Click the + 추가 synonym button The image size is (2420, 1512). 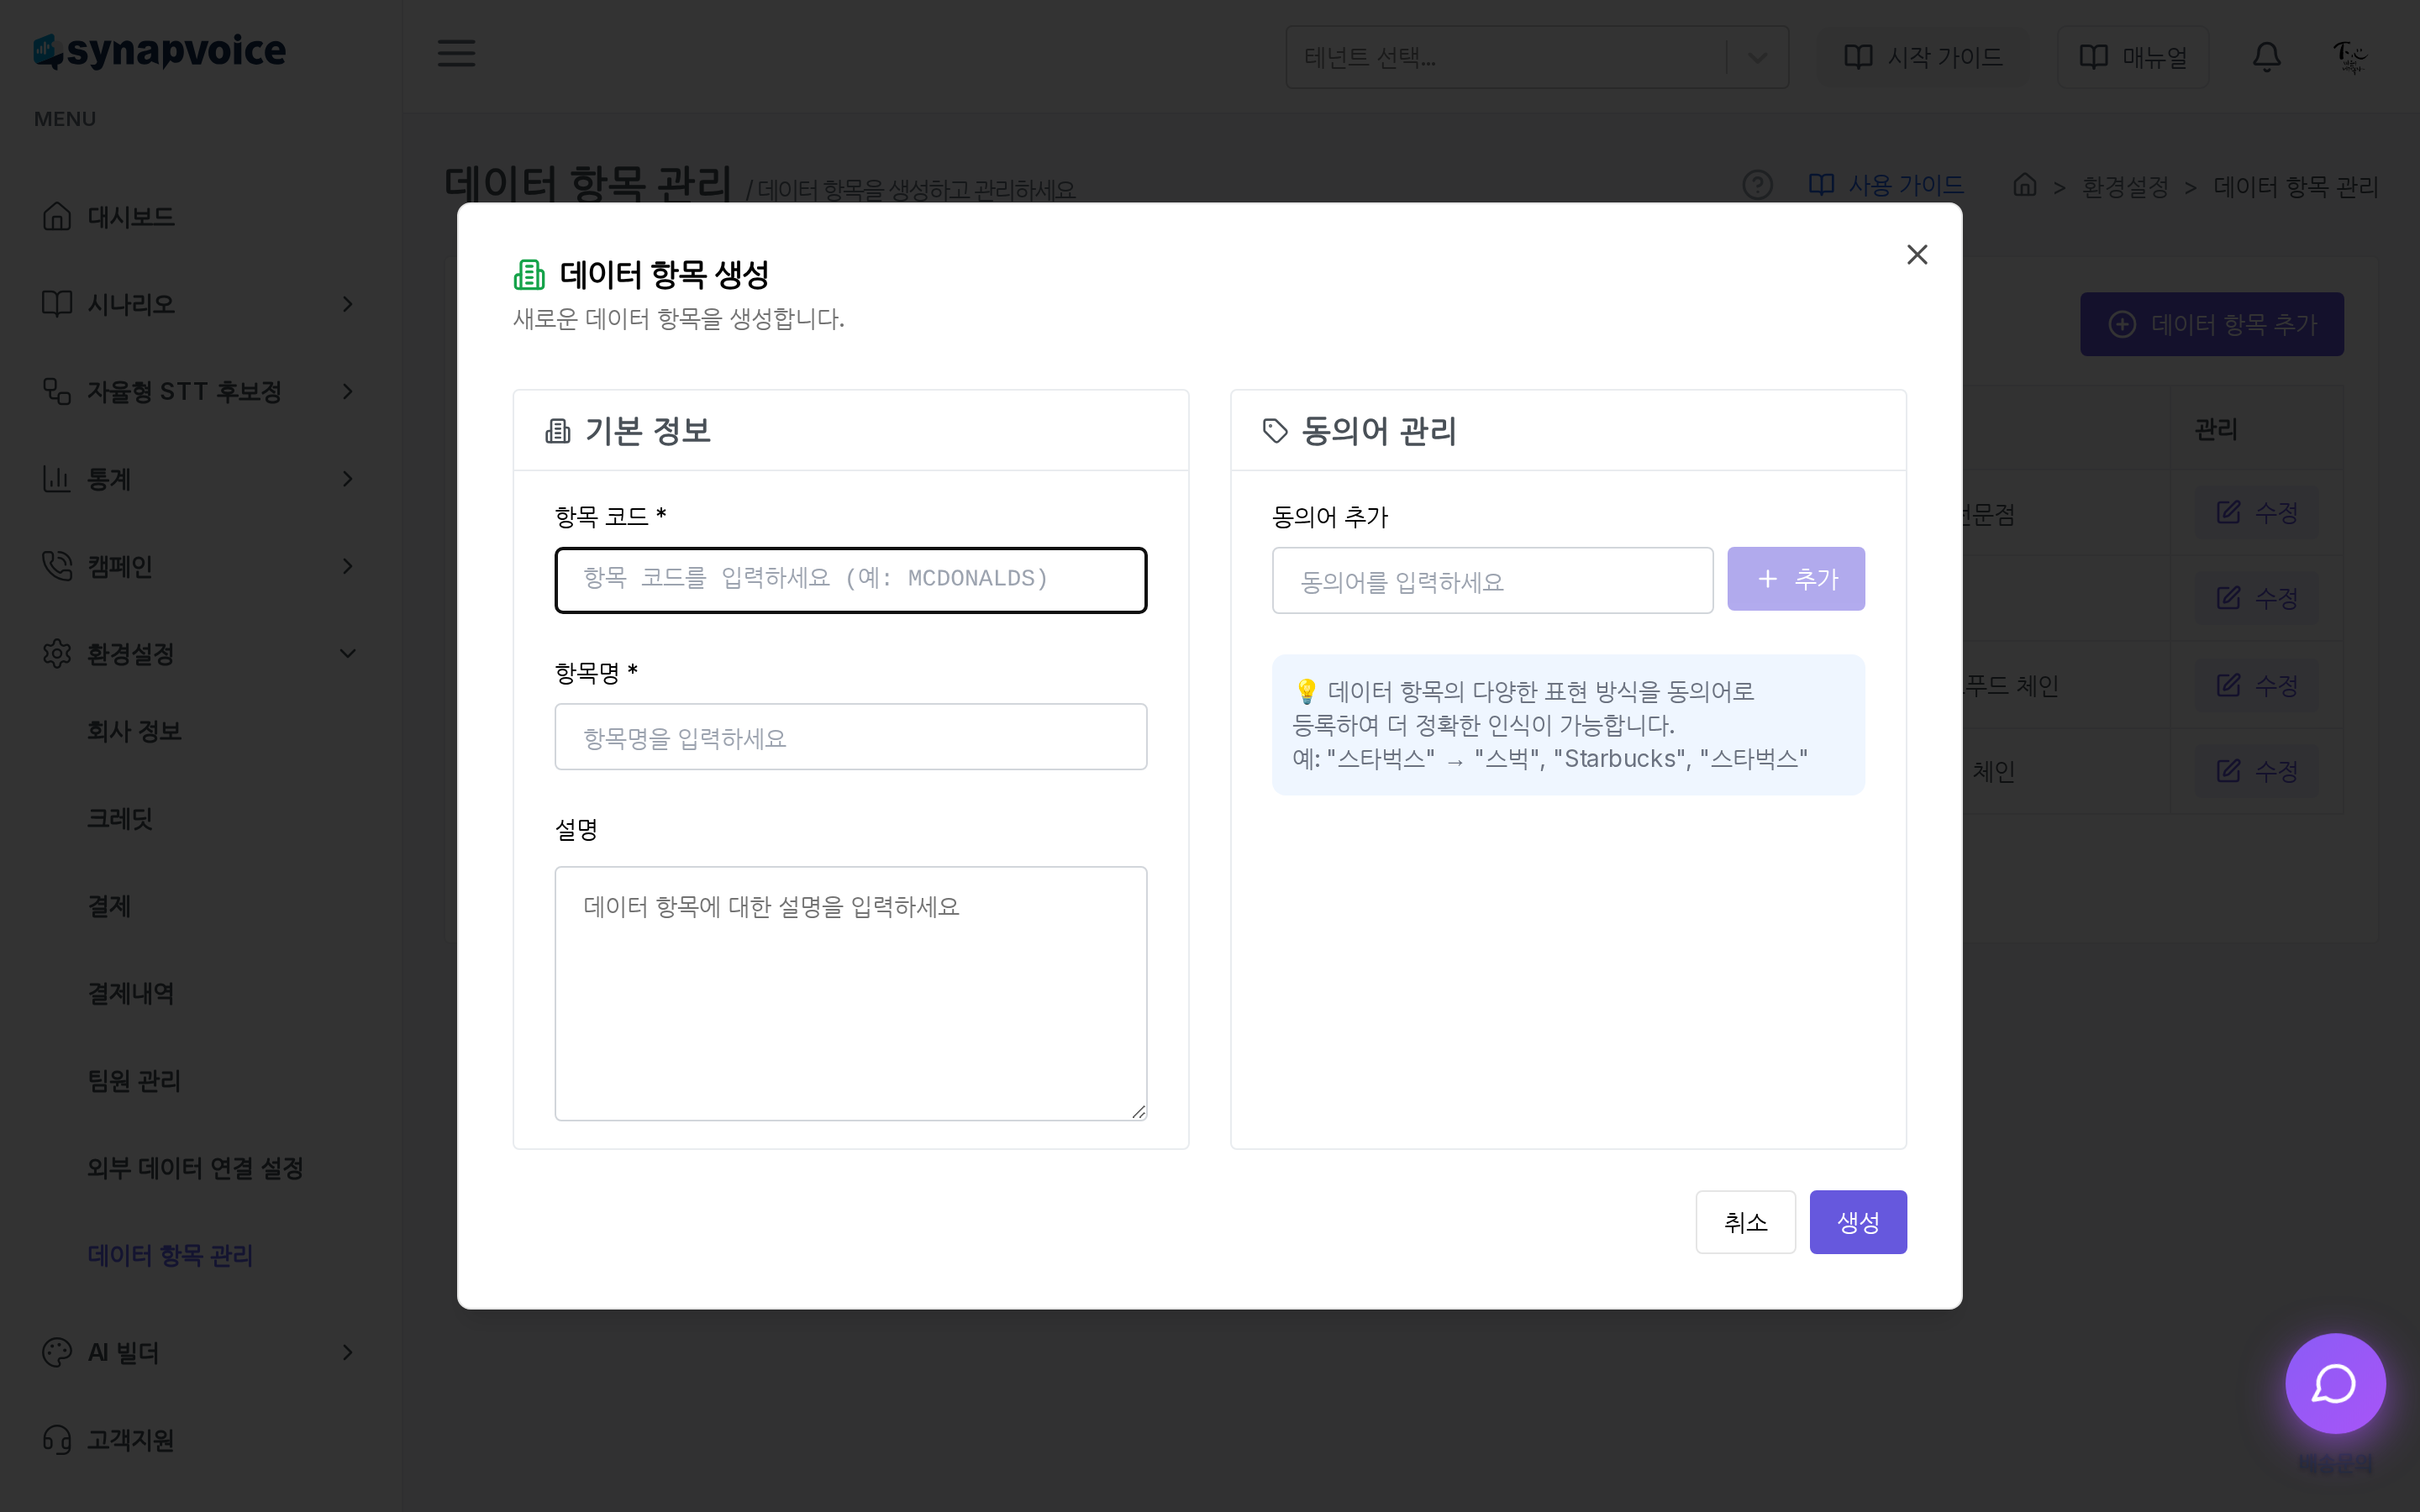tap(1796, 579)
